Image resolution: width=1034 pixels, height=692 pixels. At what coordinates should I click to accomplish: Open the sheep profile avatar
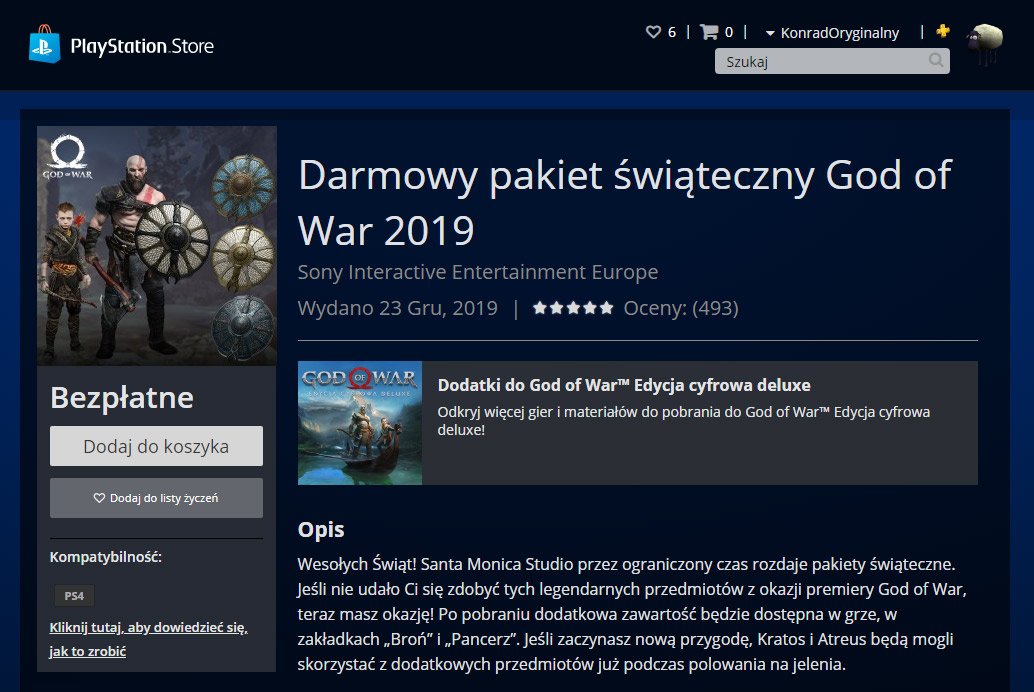pyautogui.click(x=985, y=44)
